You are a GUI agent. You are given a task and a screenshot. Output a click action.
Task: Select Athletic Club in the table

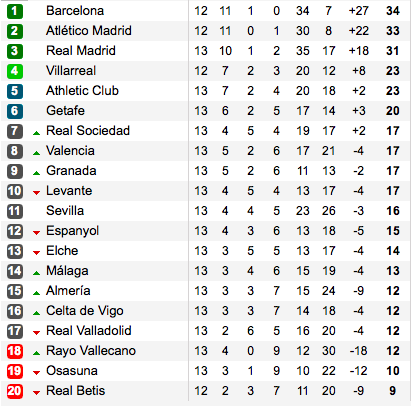[x=82, y=91]
